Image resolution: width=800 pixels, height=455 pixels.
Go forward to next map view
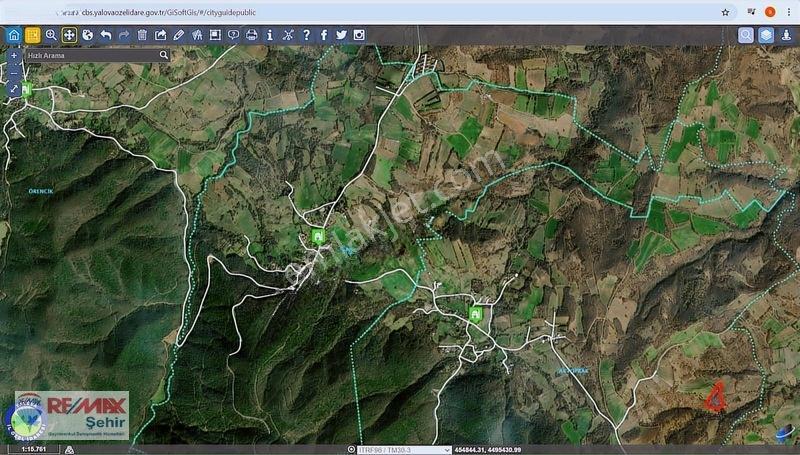[124, 35]
